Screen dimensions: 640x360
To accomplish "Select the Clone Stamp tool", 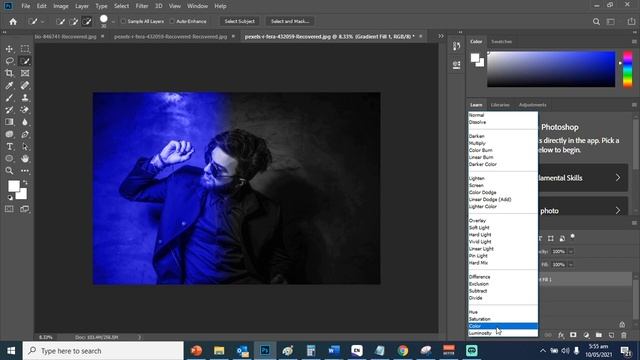I will pos(25,98).
